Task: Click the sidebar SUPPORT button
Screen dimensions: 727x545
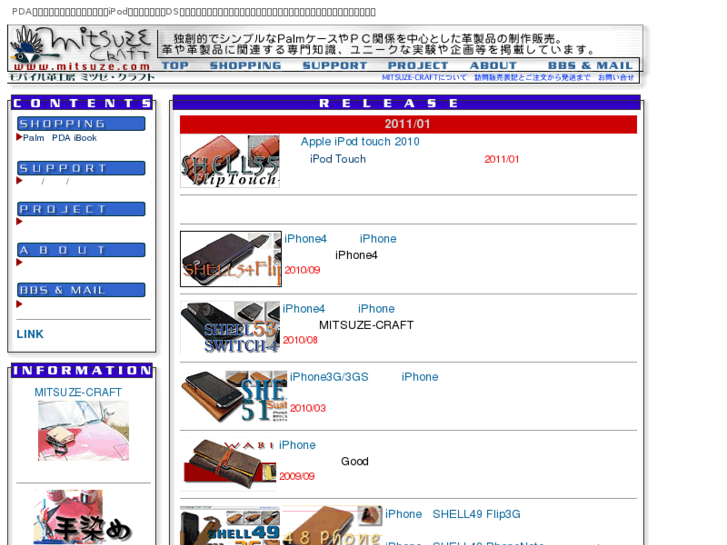Action: [81, 168]
